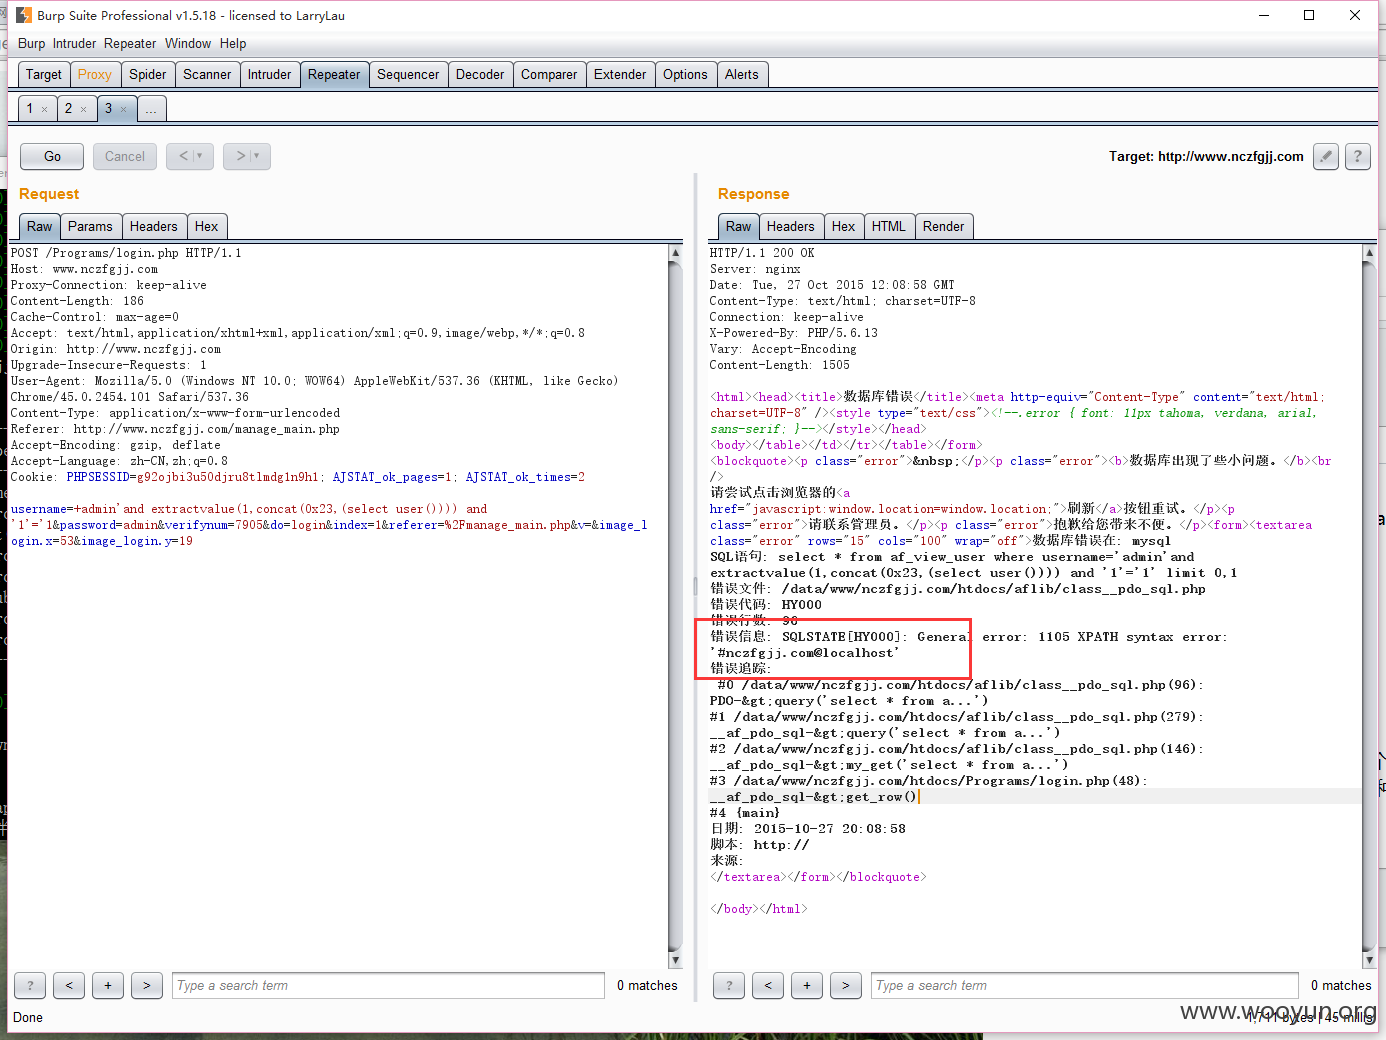Screen dimensions: 1386x1040
Task: Open the Burp menu
Action: coord(31,43)
